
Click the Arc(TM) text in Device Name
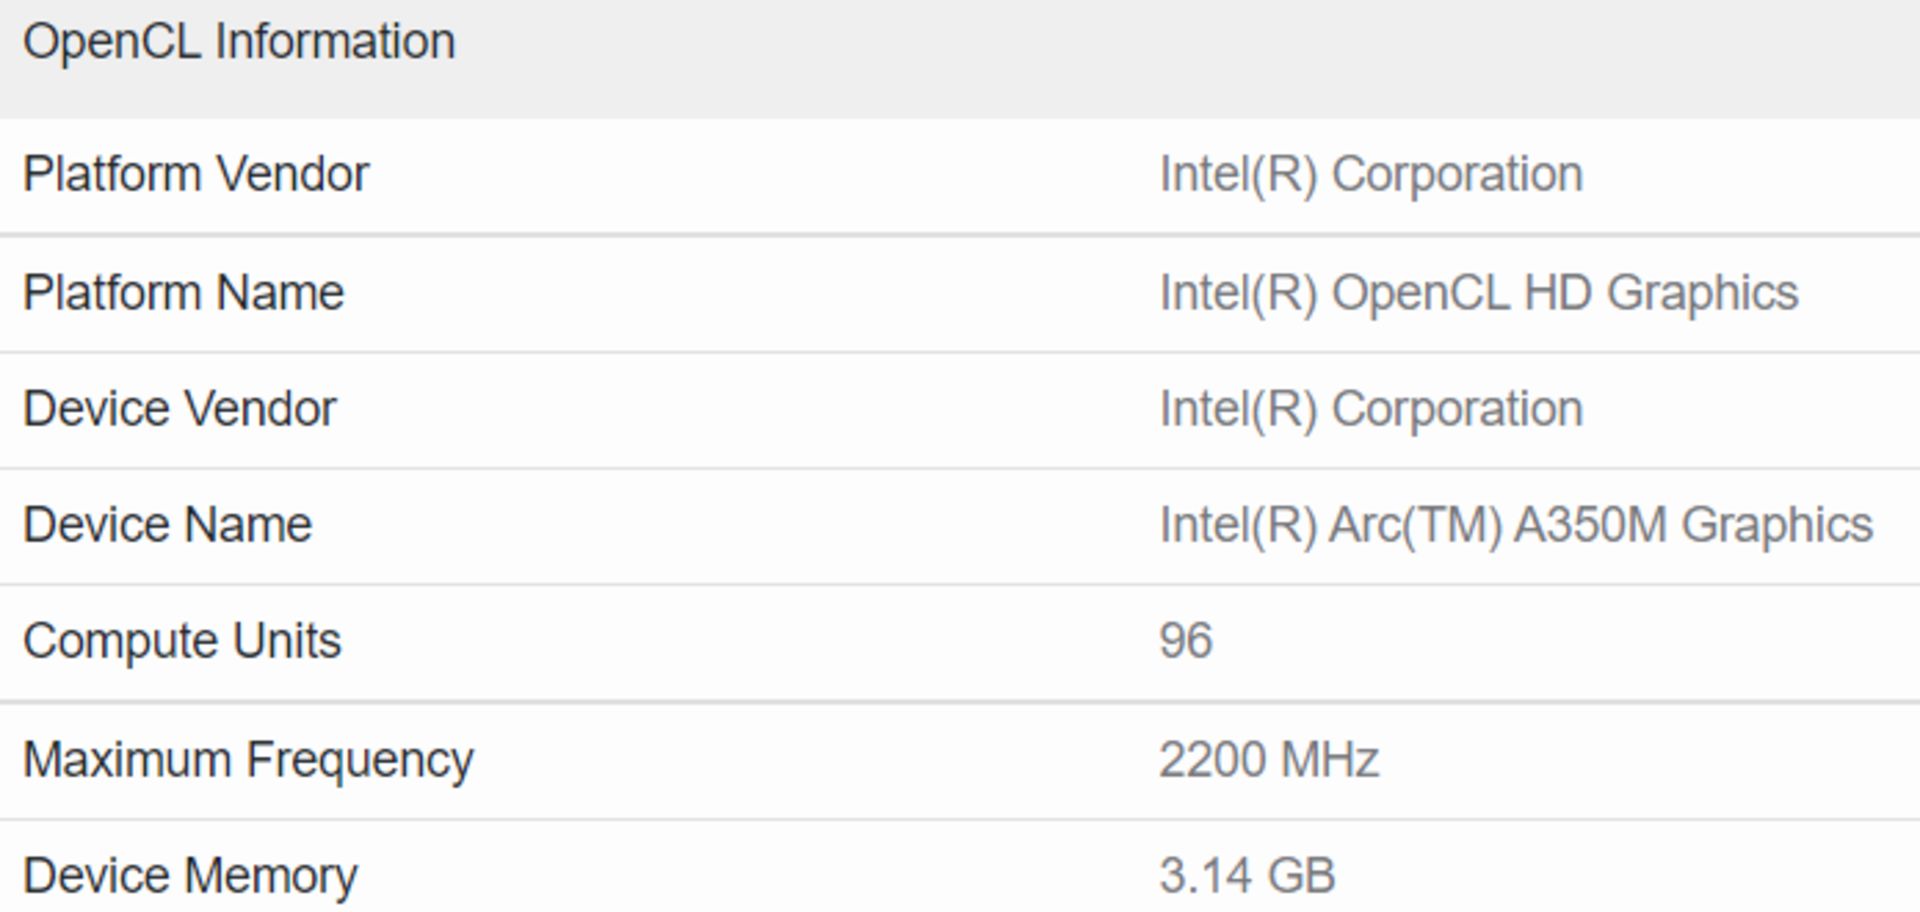click(x=1415, y=525)
